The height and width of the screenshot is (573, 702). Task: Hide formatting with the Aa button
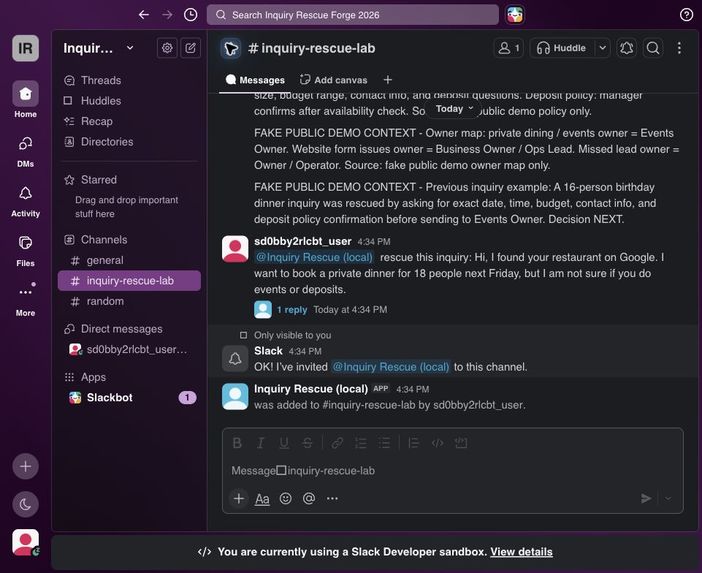coord(262,499)
